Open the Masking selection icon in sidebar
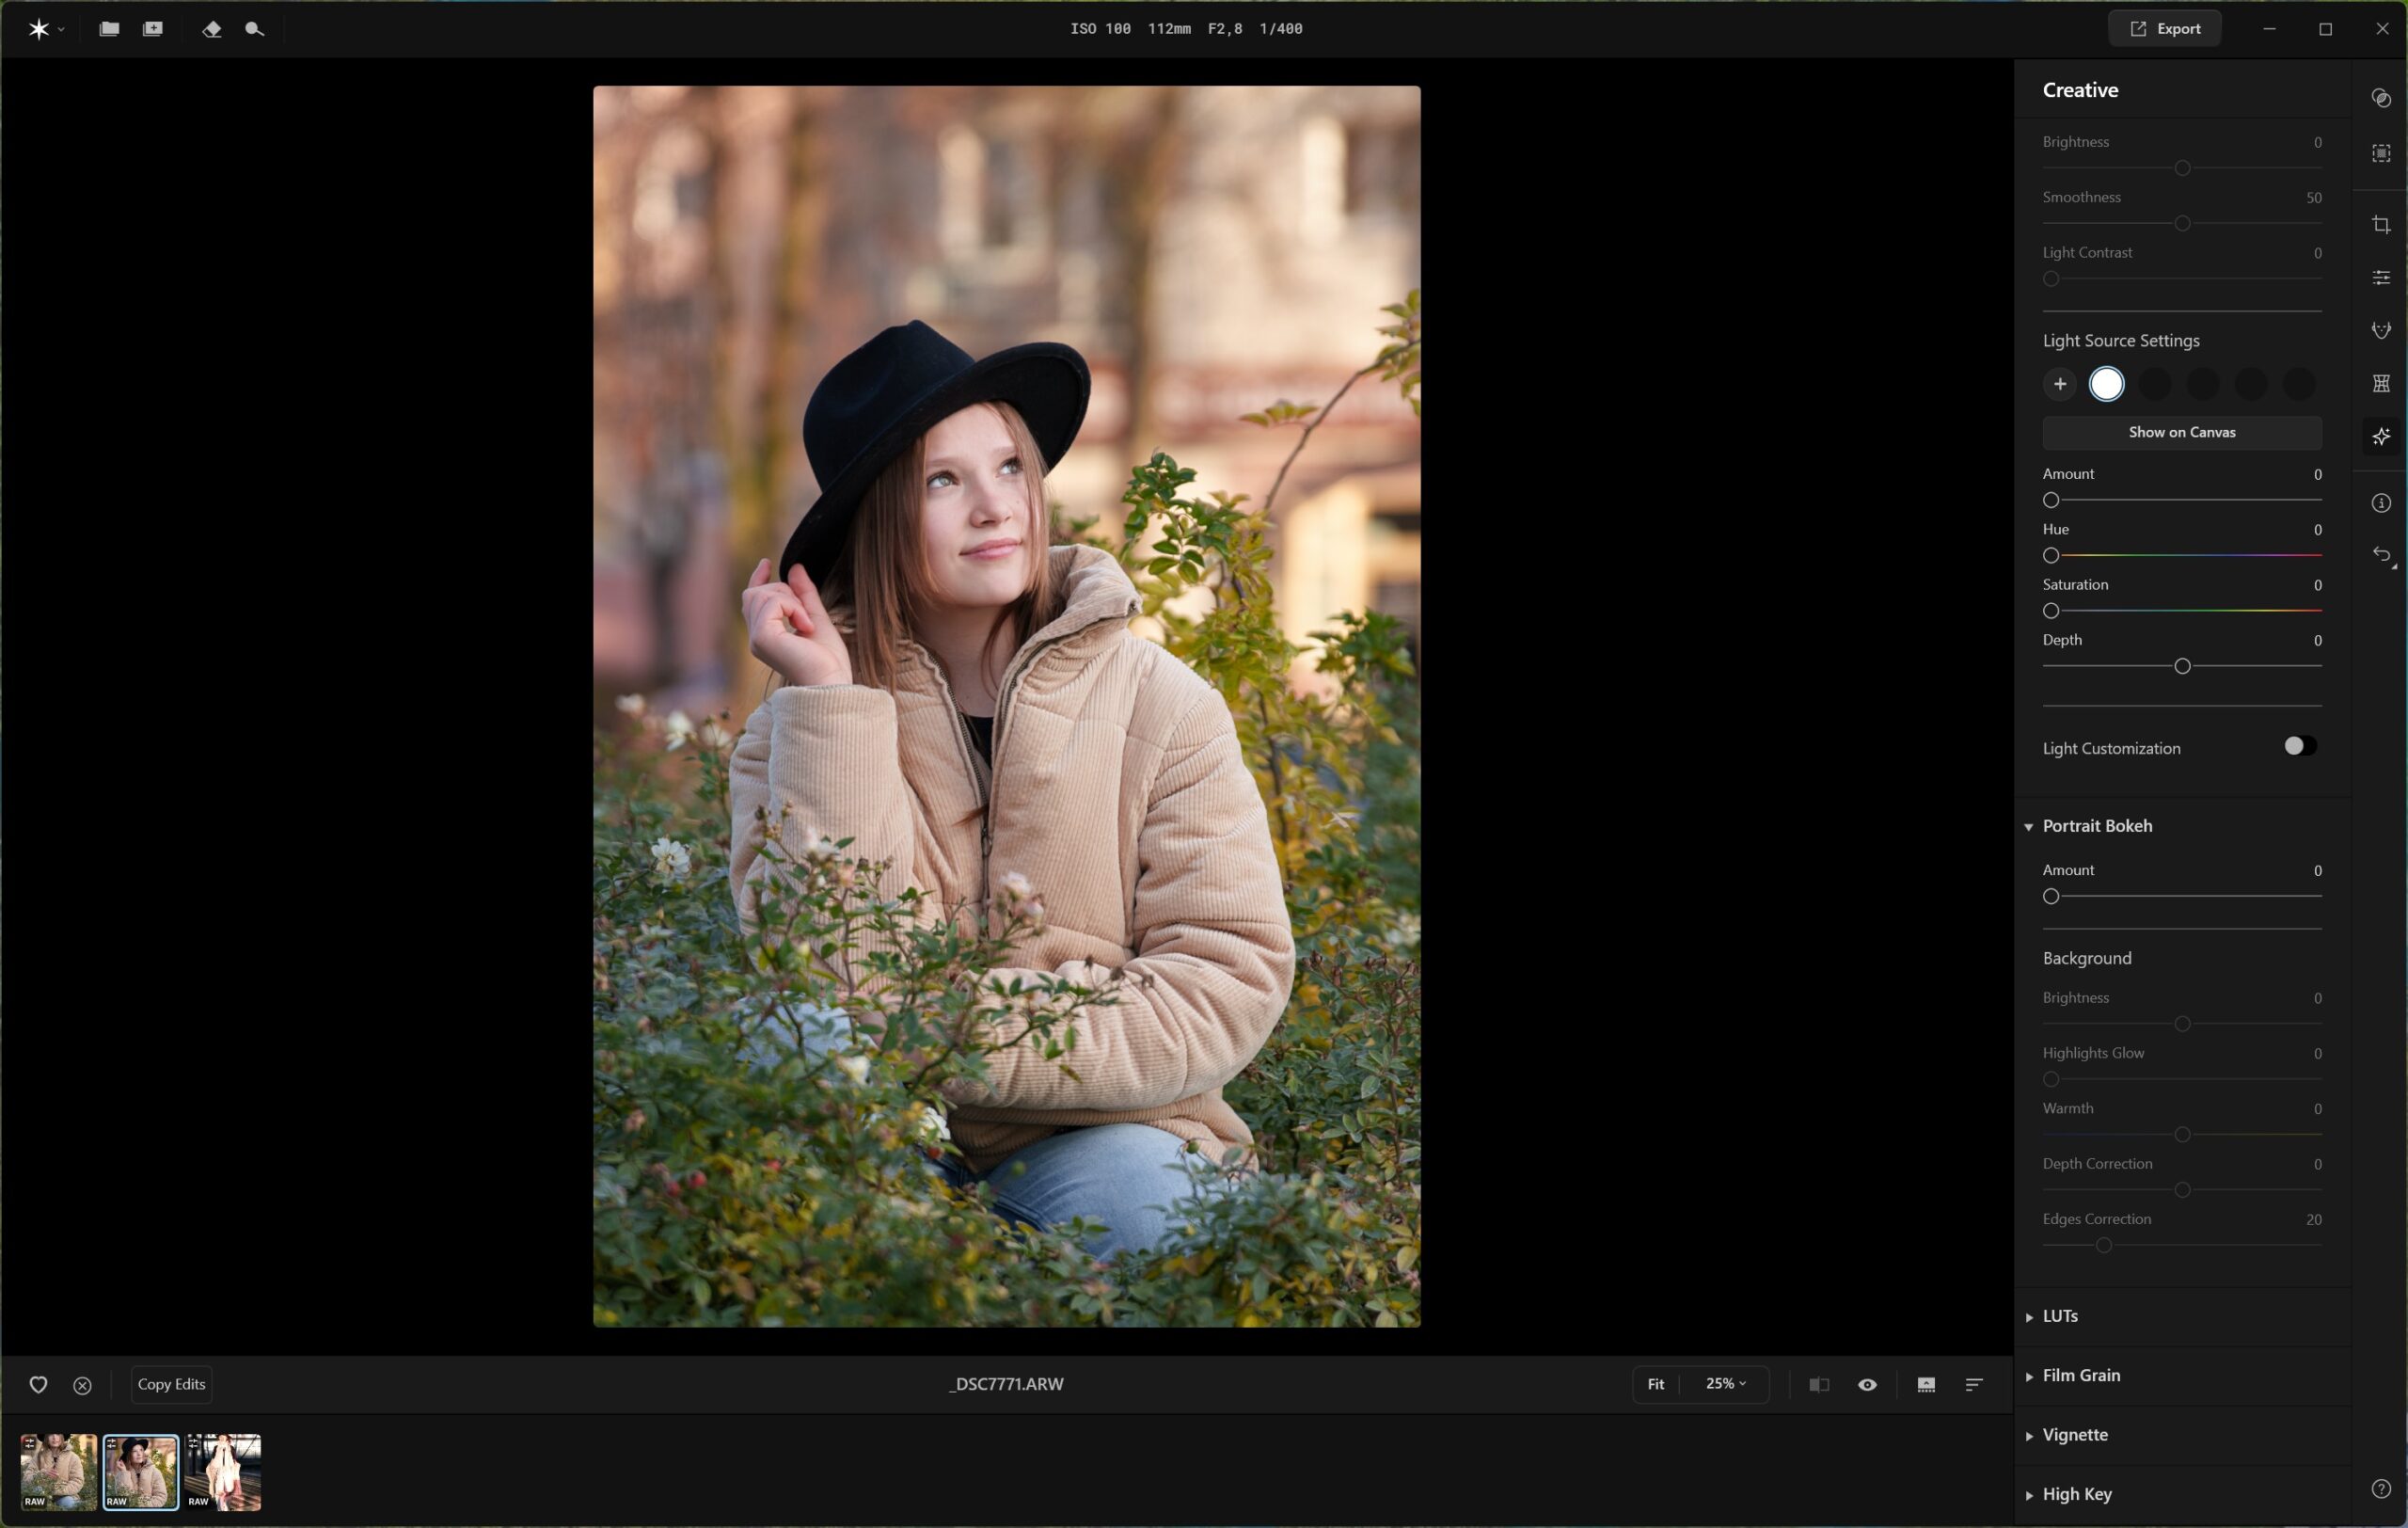 (x=2381, y=153)
